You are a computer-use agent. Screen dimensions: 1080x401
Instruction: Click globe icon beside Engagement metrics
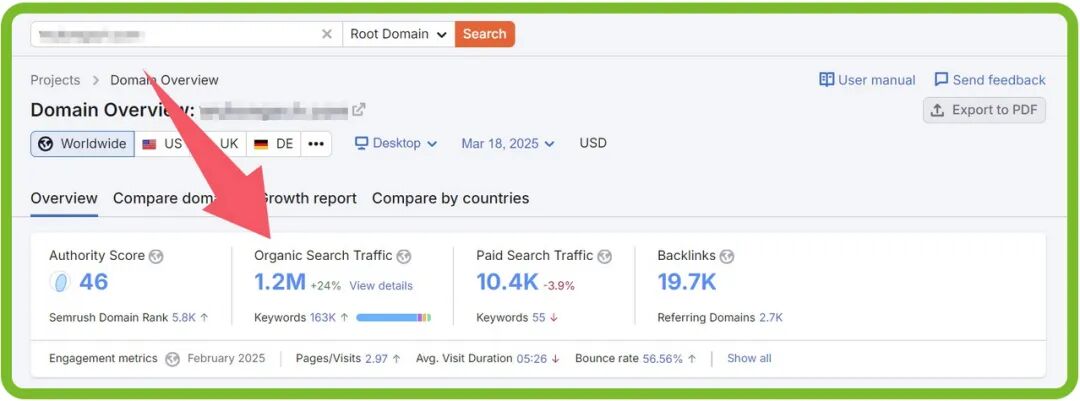[x=172, y=359]
